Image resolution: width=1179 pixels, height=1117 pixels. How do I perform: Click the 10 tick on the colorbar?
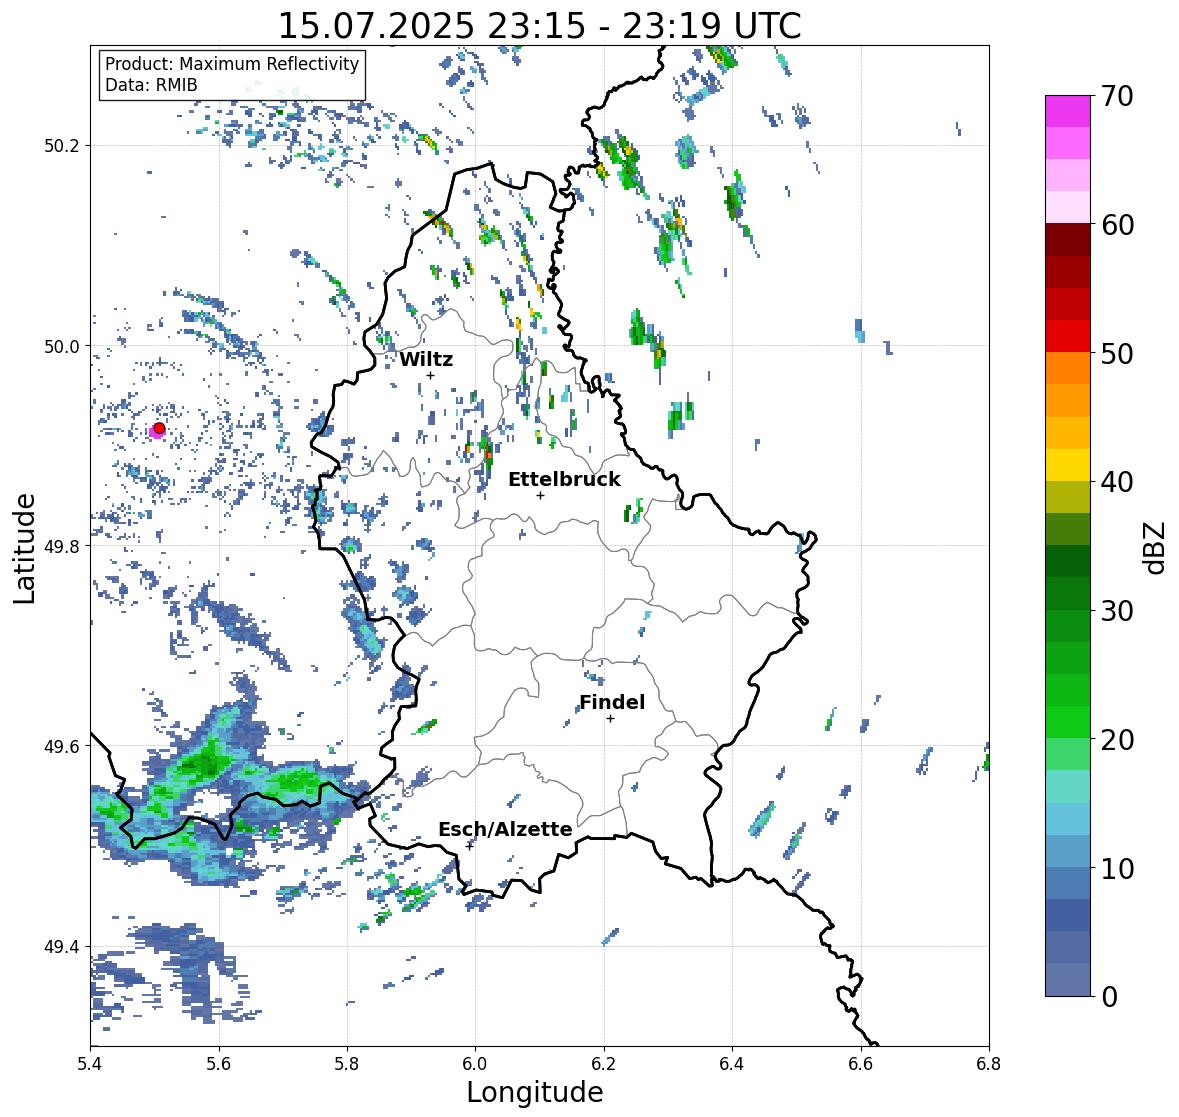coord(1117,868)
